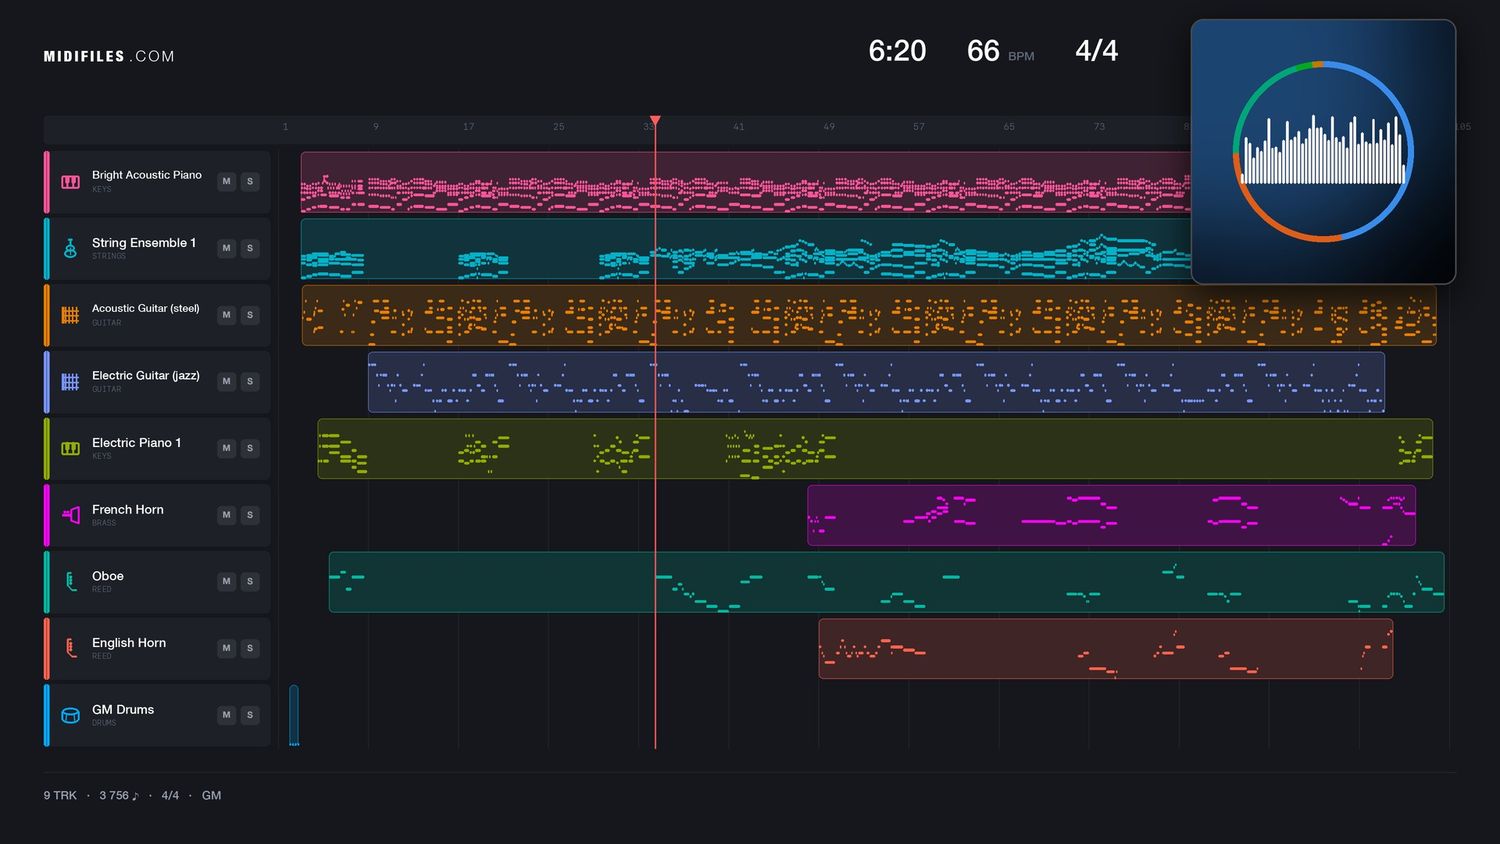Solo the English Horn track
The height and width of the screenshot is (844, 1500).
[x=250, y=648]
